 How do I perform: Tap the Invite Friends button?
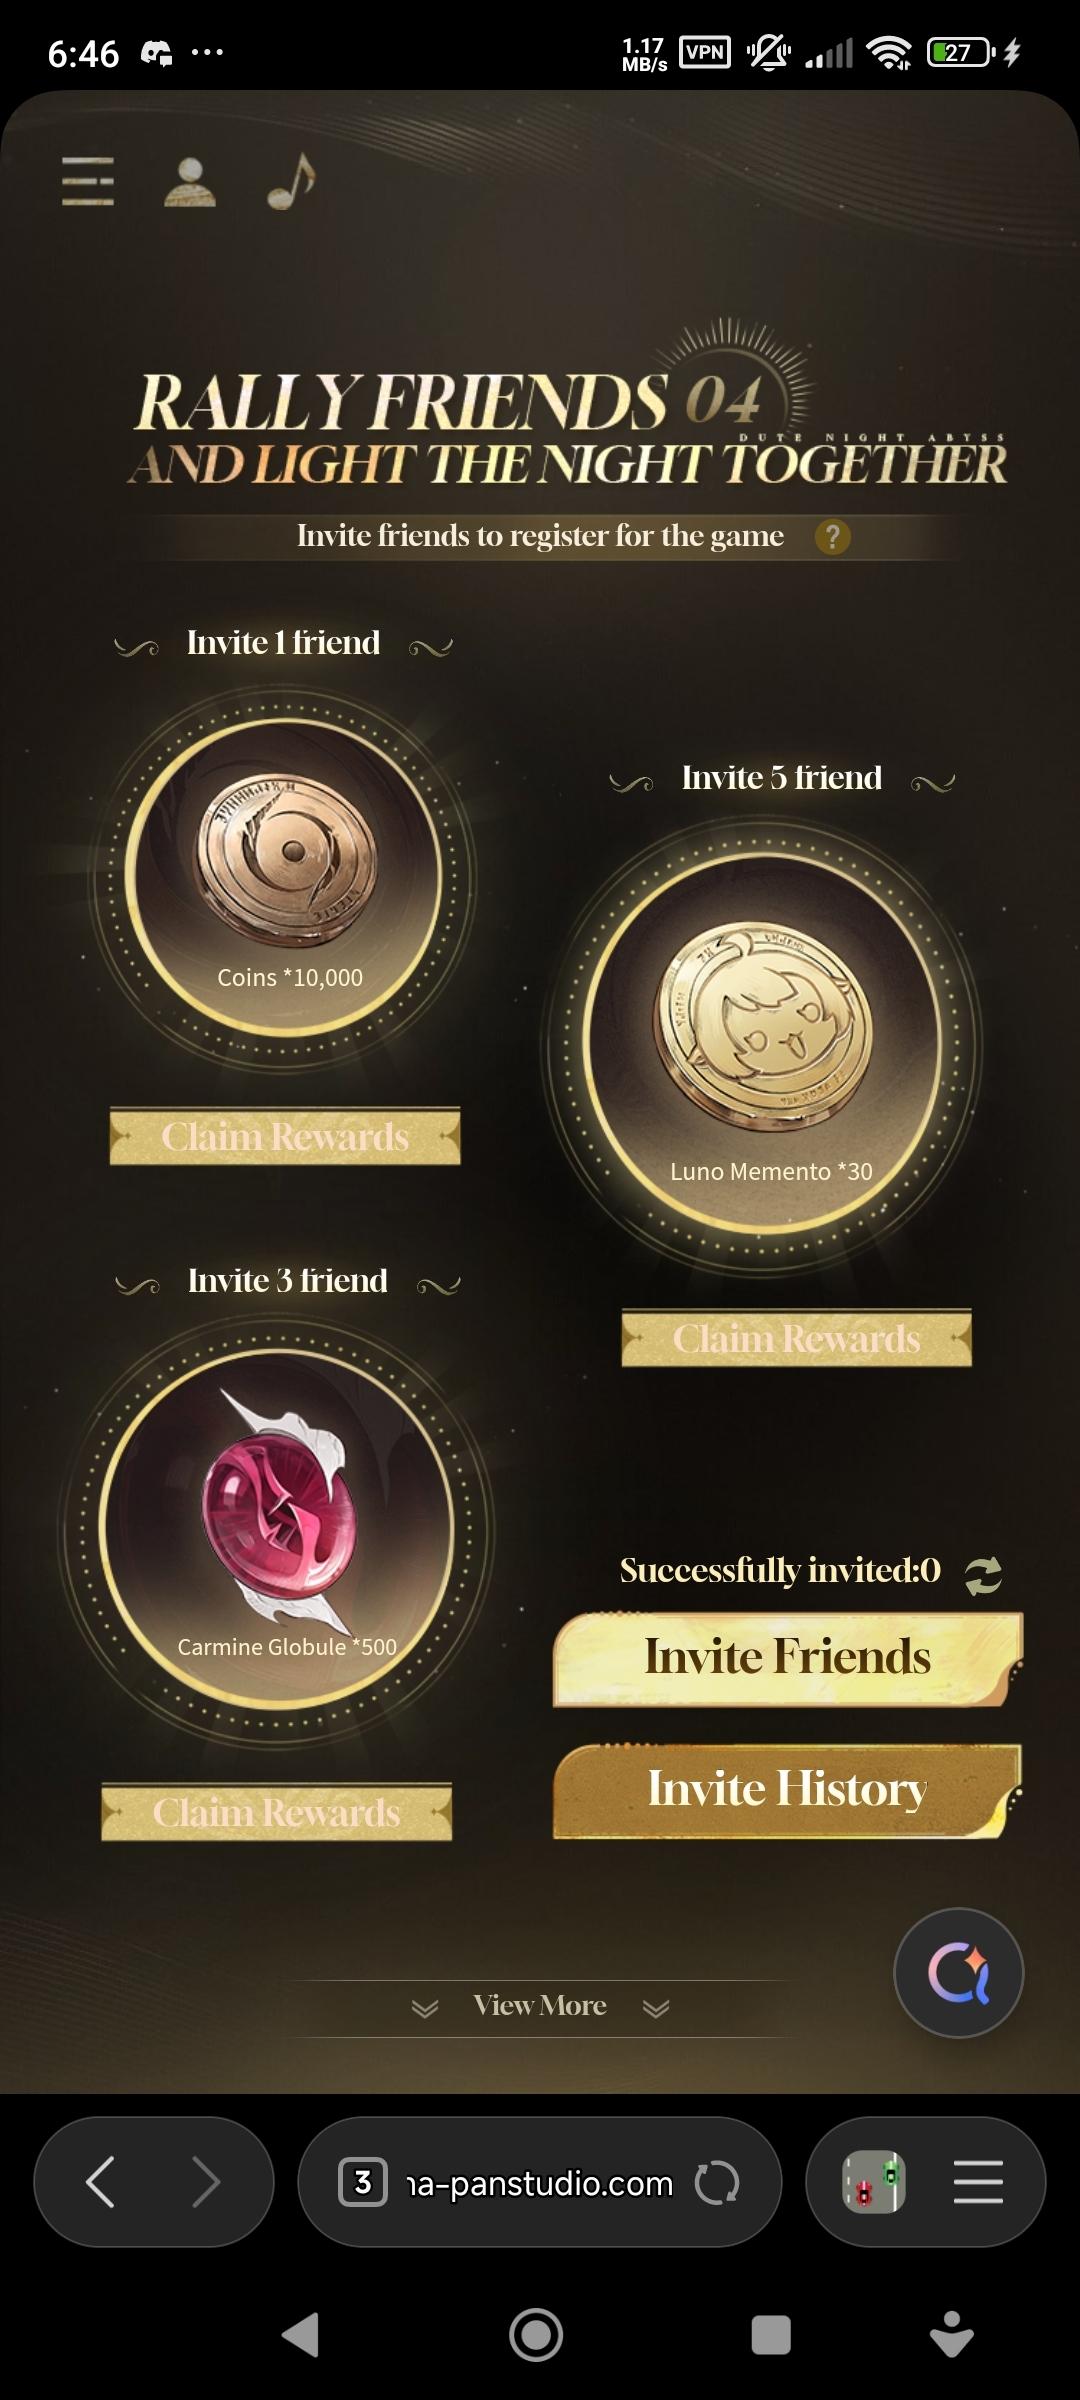(x=788, y=1658)
